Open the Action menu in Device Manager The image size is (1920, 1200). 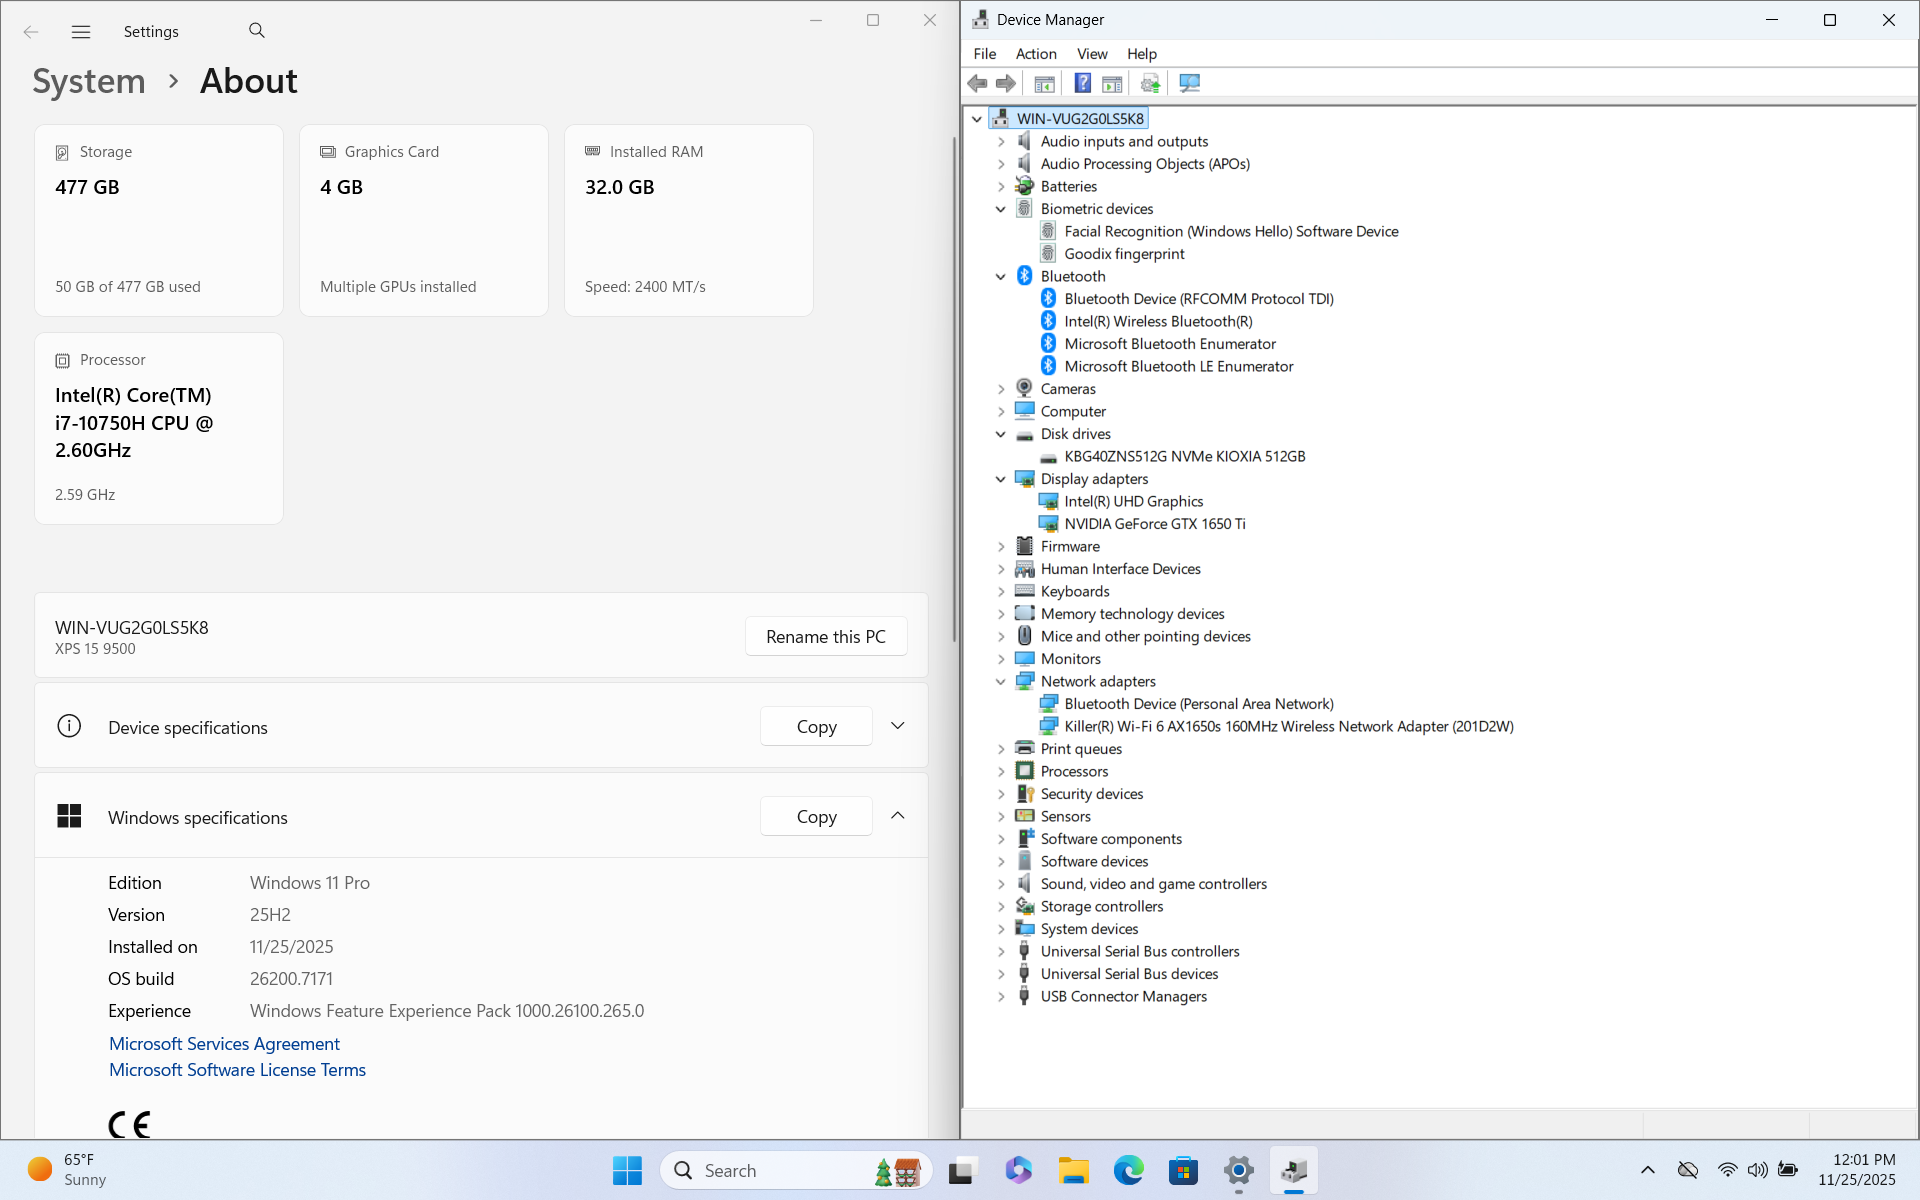[1035, 54]
